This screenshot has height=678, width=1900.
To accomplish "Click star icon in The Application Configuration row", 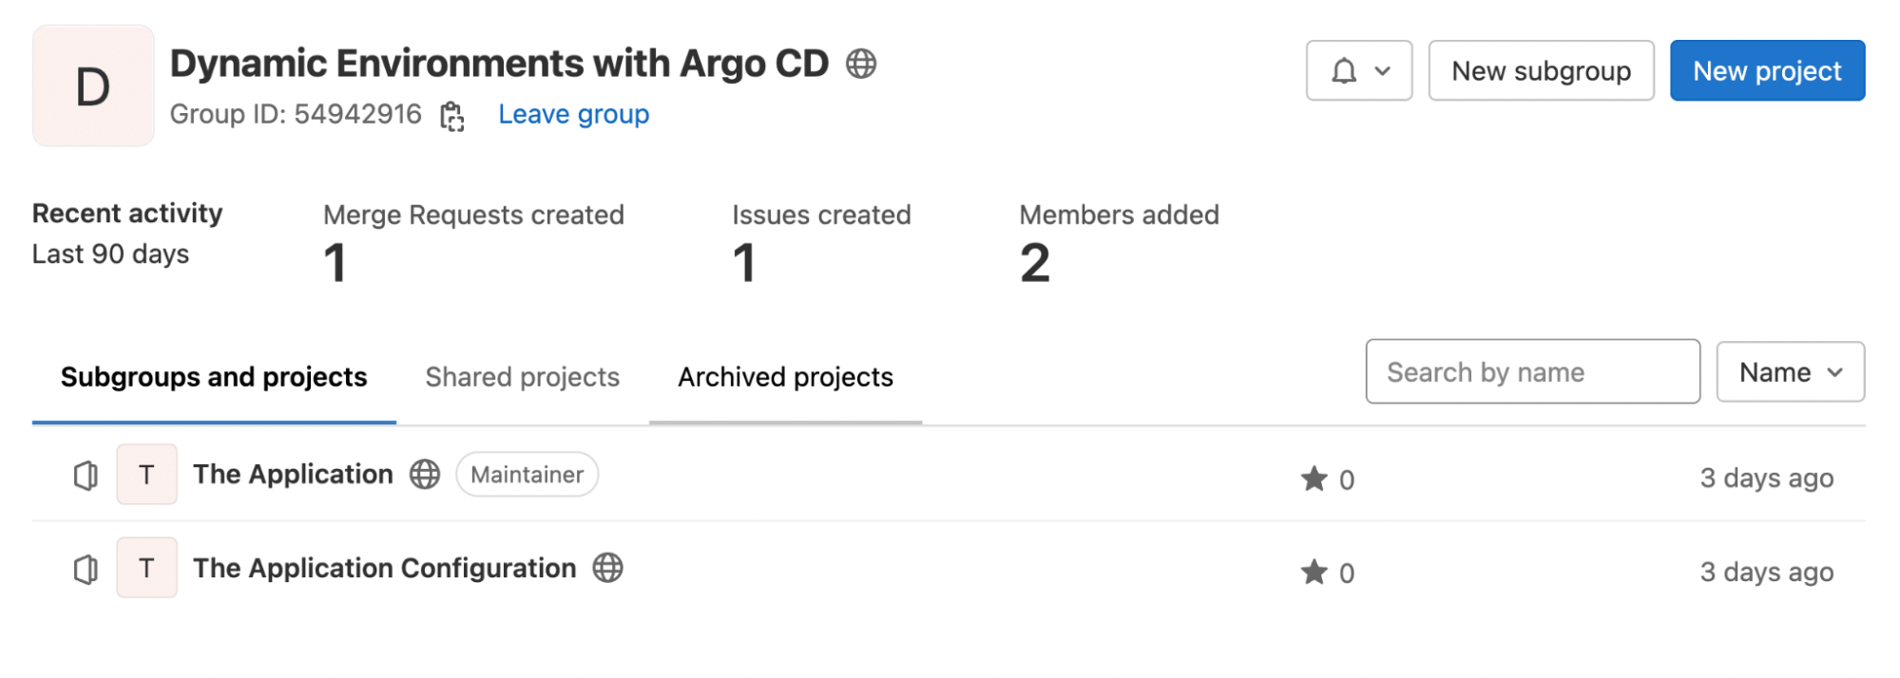I will tap(1313, 572).
